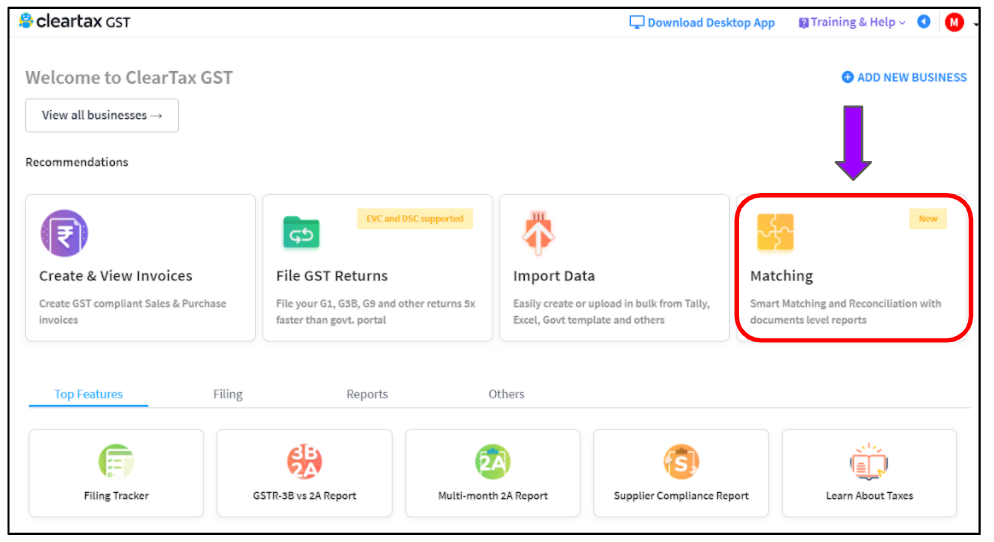
Task: Open the Create & View Invoices card title
Action: (115, 276)
